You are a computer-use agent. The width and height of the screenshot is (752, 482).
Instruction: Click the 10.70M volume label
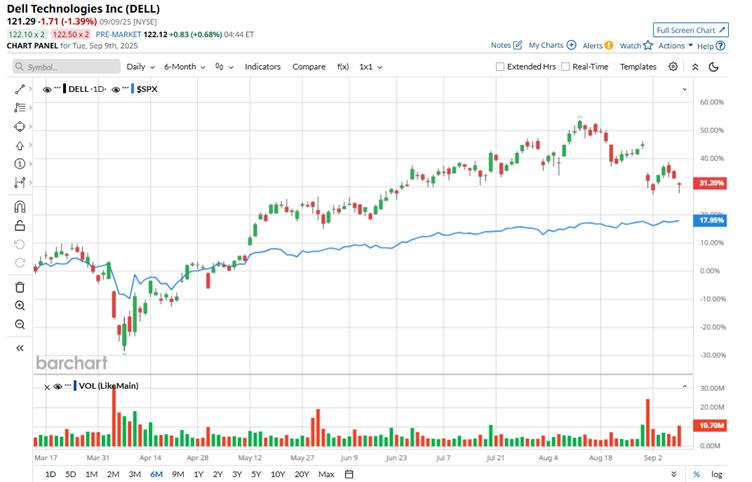[710, 425]
